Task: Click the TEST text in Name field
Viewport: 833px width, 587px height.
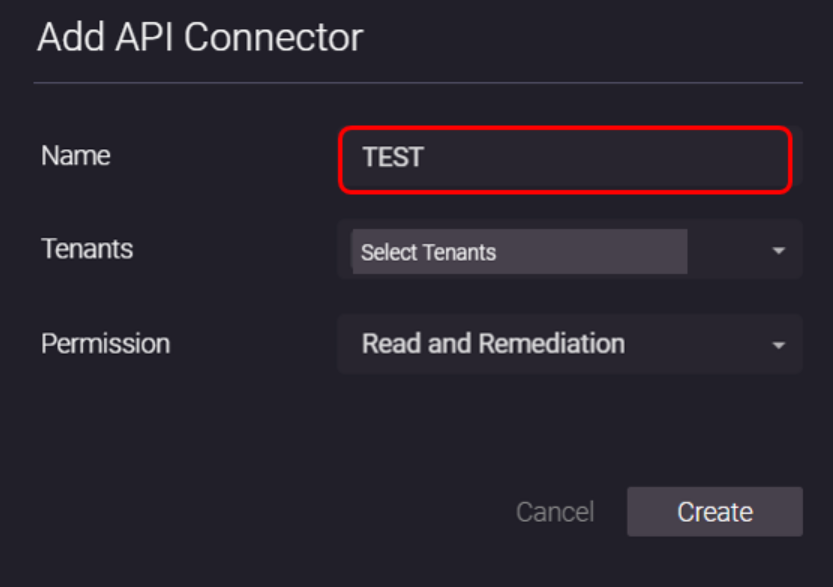Action: click(393, 158)
